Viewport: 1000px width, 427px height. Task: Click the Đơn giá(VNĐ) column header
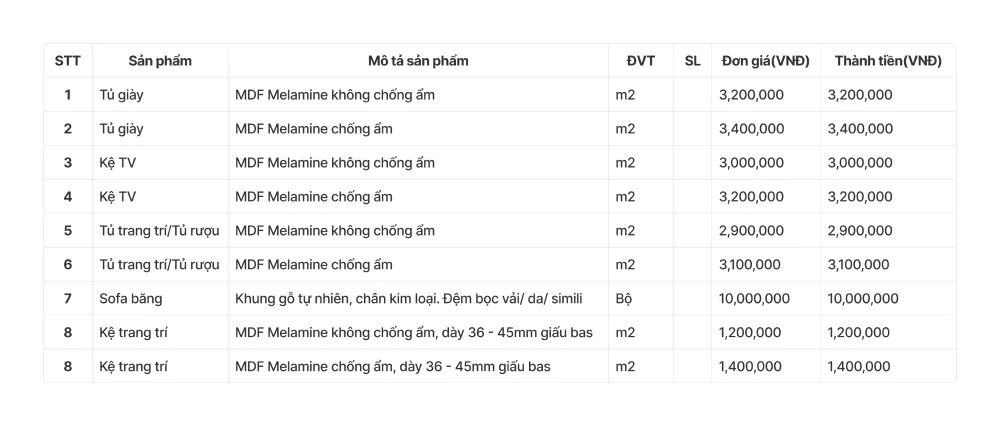765,61
